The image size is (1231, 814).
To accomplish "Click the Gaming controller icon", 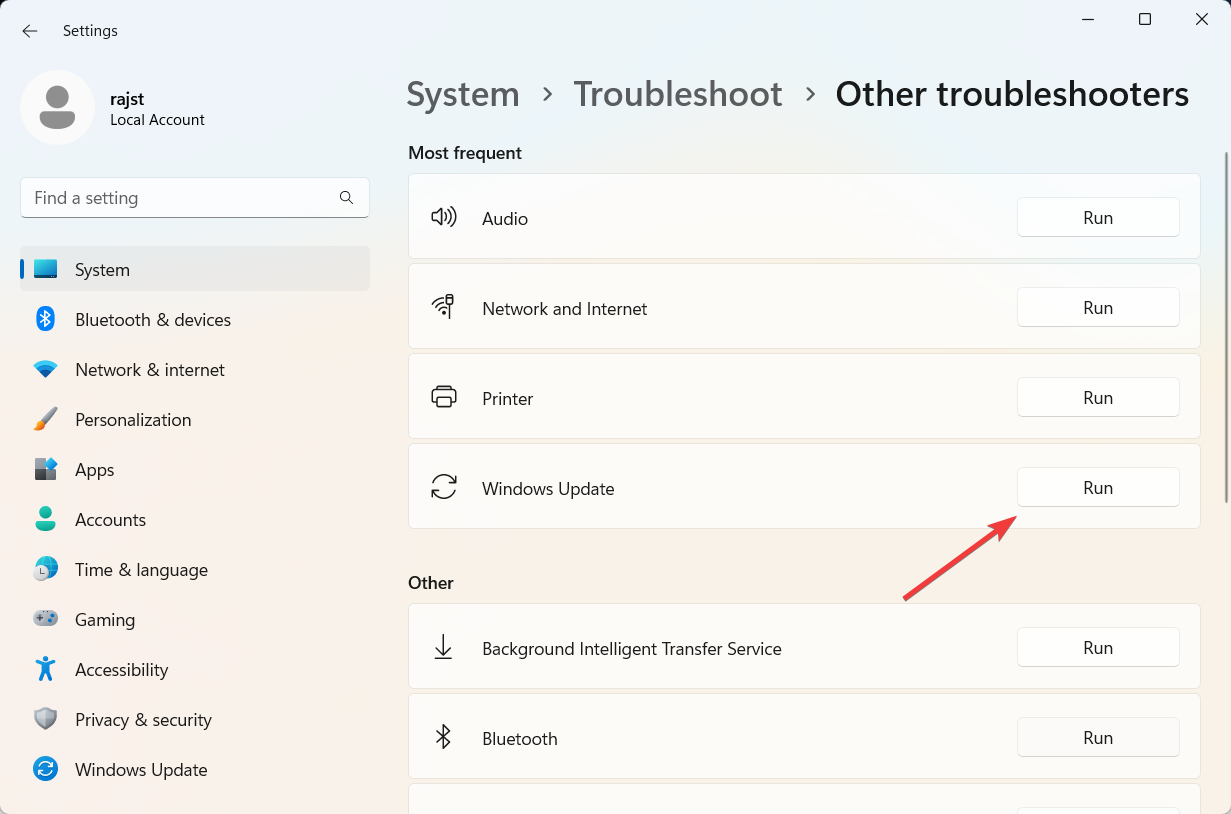I will 46,619.
